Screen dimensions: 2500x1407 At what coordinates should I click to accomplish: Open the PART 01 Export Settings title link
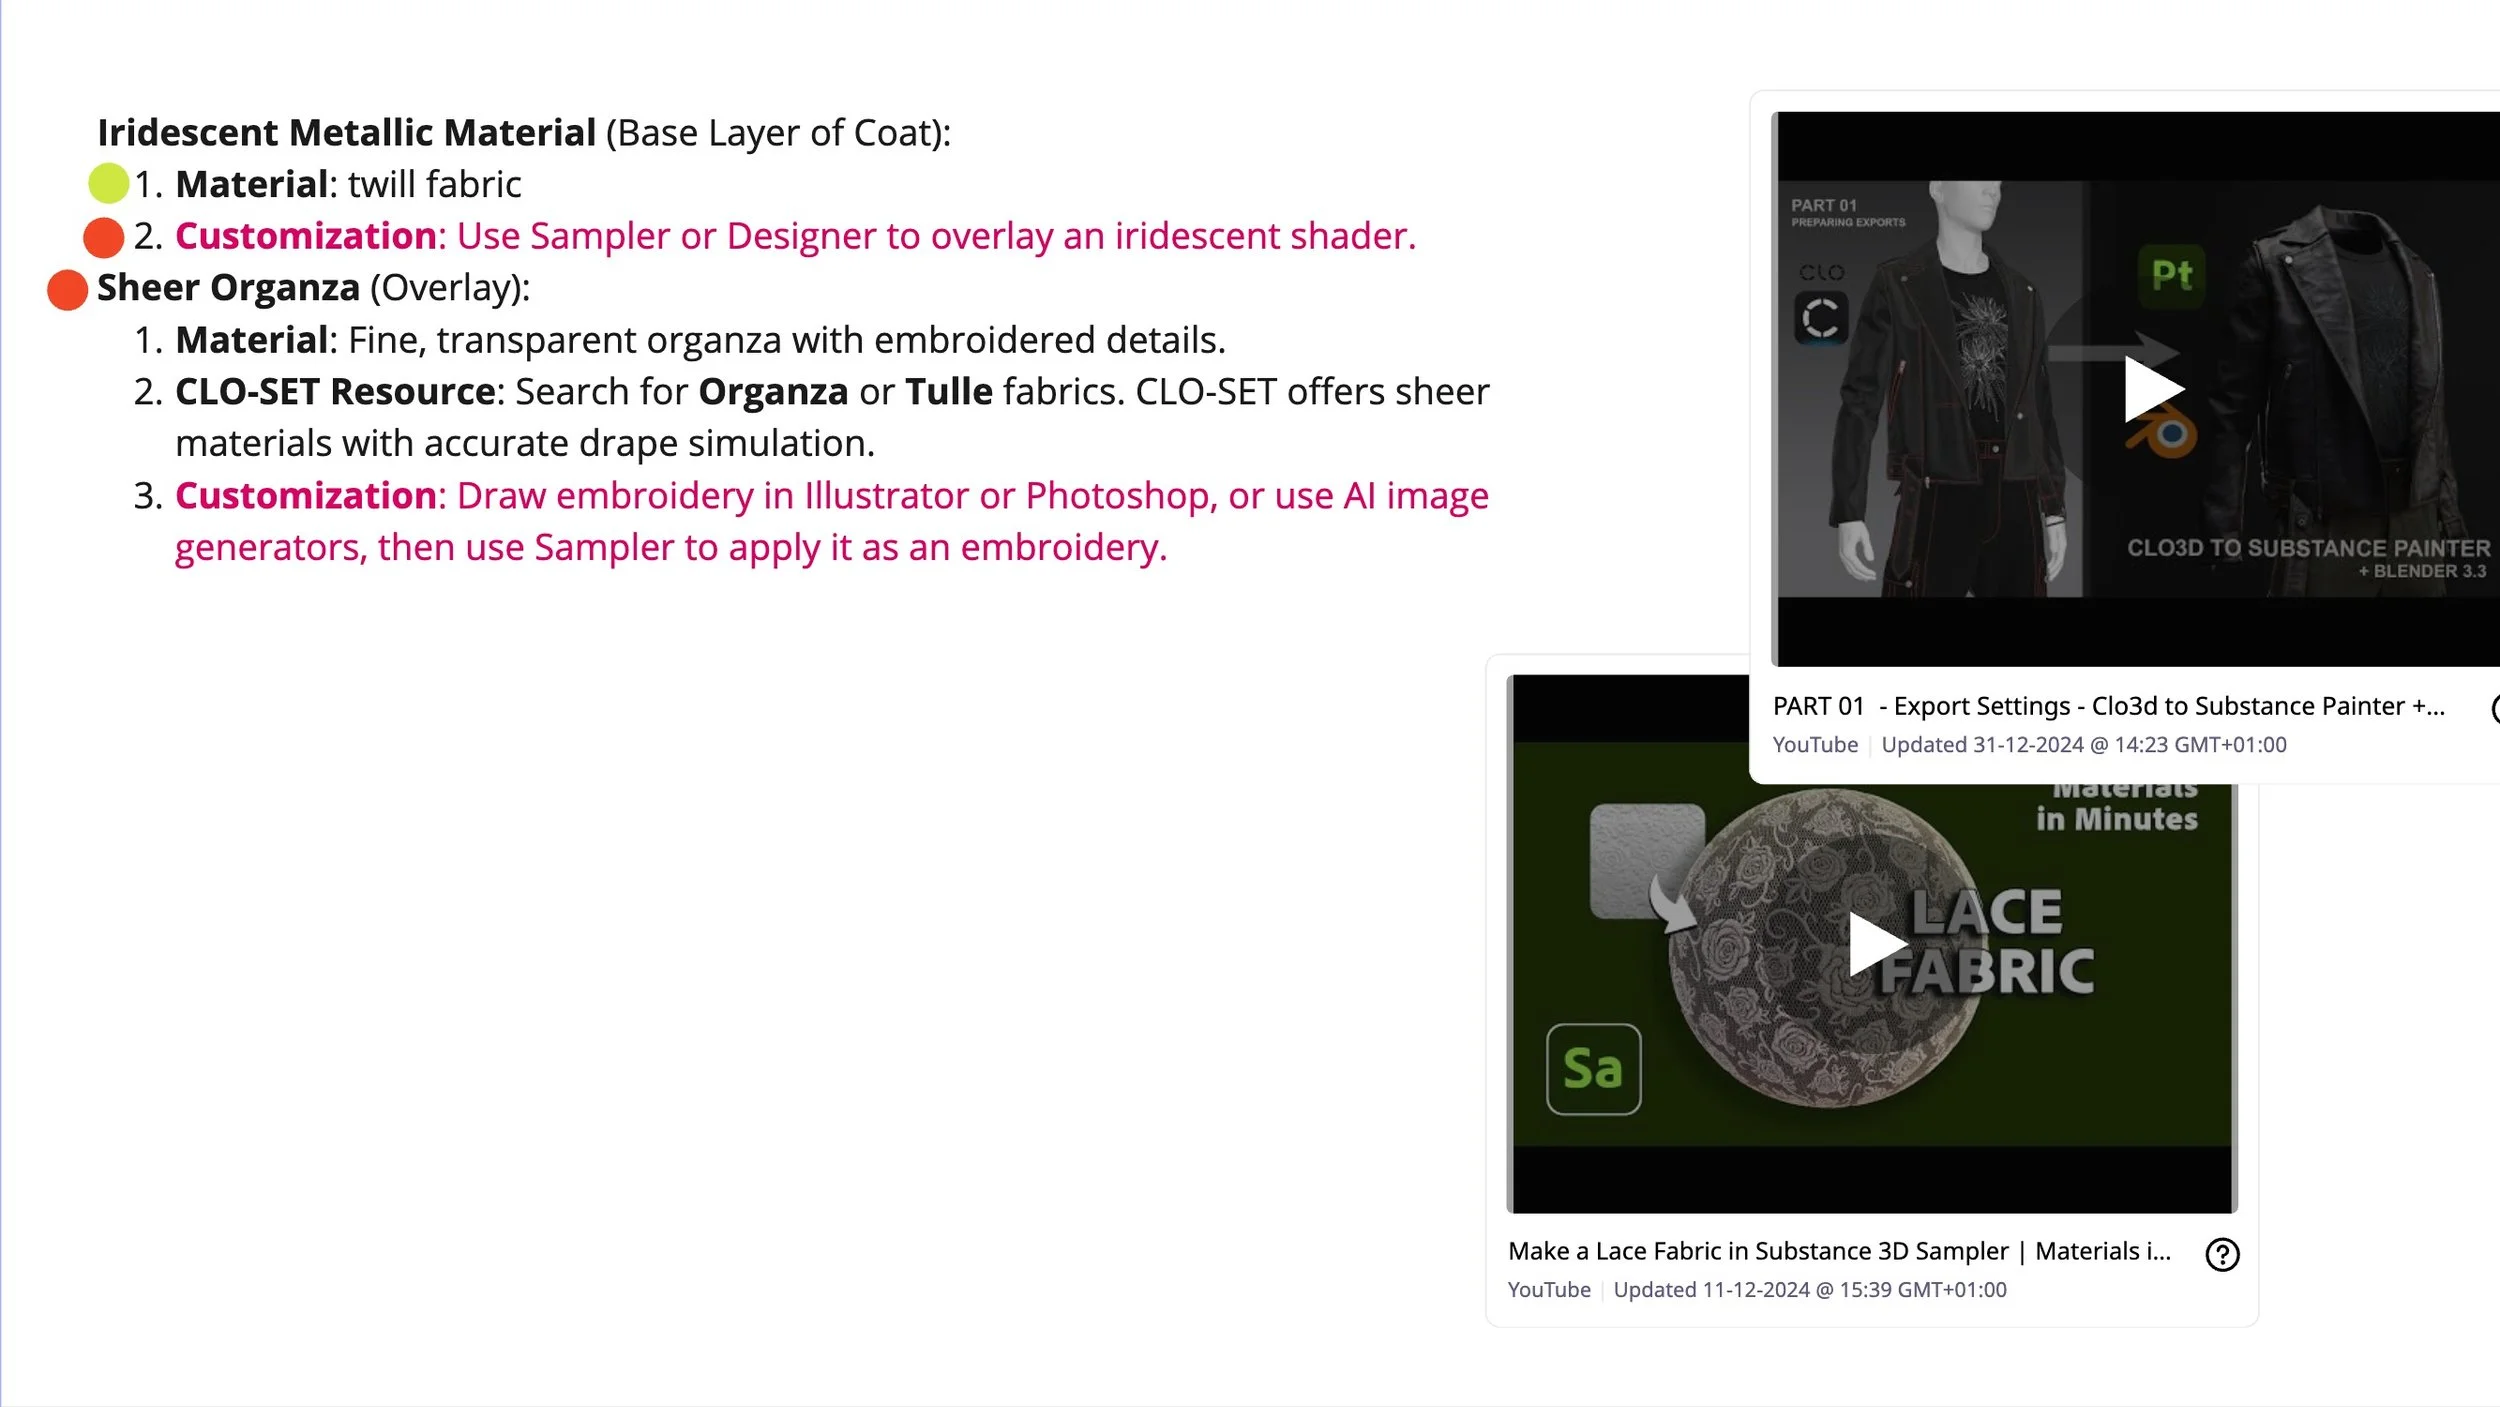coord(2108,706)
